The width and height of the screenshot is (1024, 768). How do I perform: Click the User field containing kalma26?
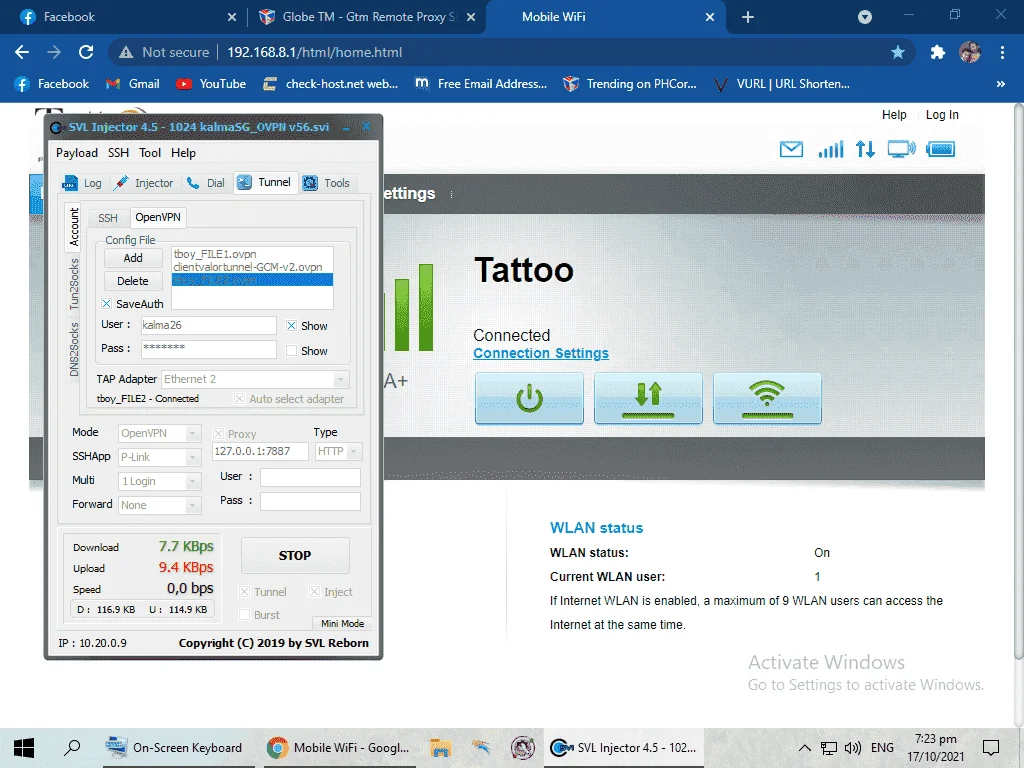click(208, 325)
